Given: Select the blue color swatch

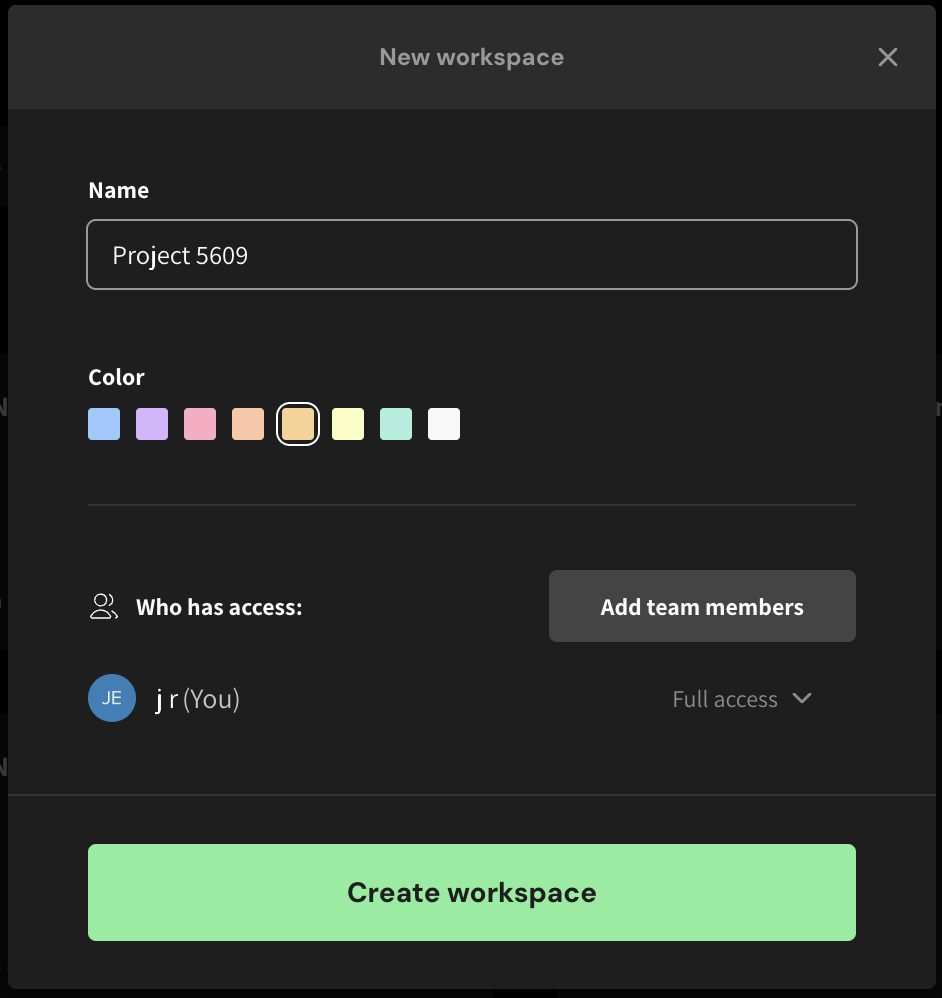Looking at the screenshot, I should pyautogui.click(x=104, y=424).
